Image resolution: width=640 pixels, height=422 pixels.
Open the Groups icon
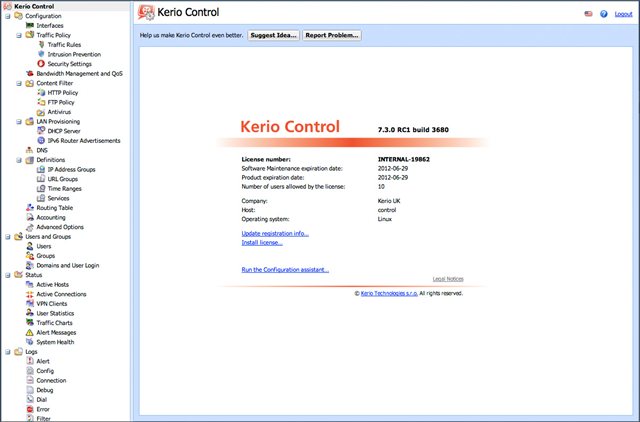click(x=30, y=255)
